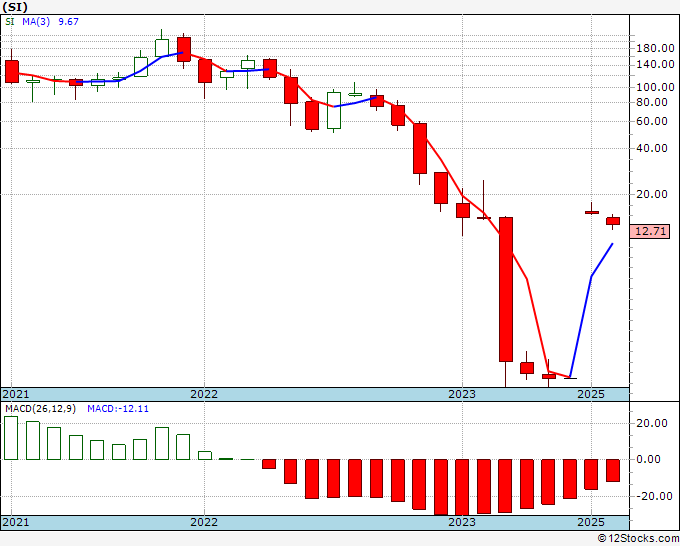This screenshot has height=546, width=680.
Task: Click the green SI legend label
Action: pyautogui.click(x=10, y=21)
